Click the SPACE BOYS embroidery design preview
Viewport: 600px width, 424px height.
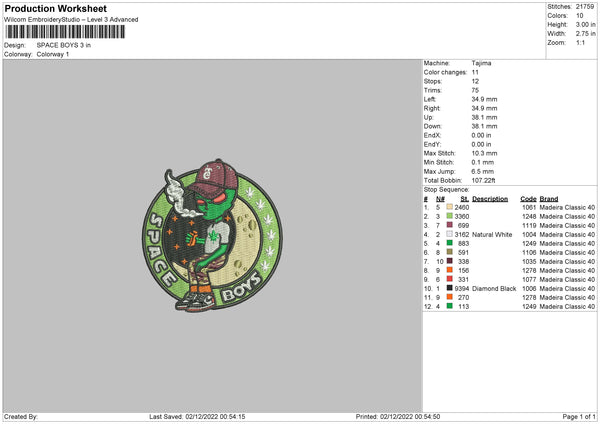coord(212,235)
